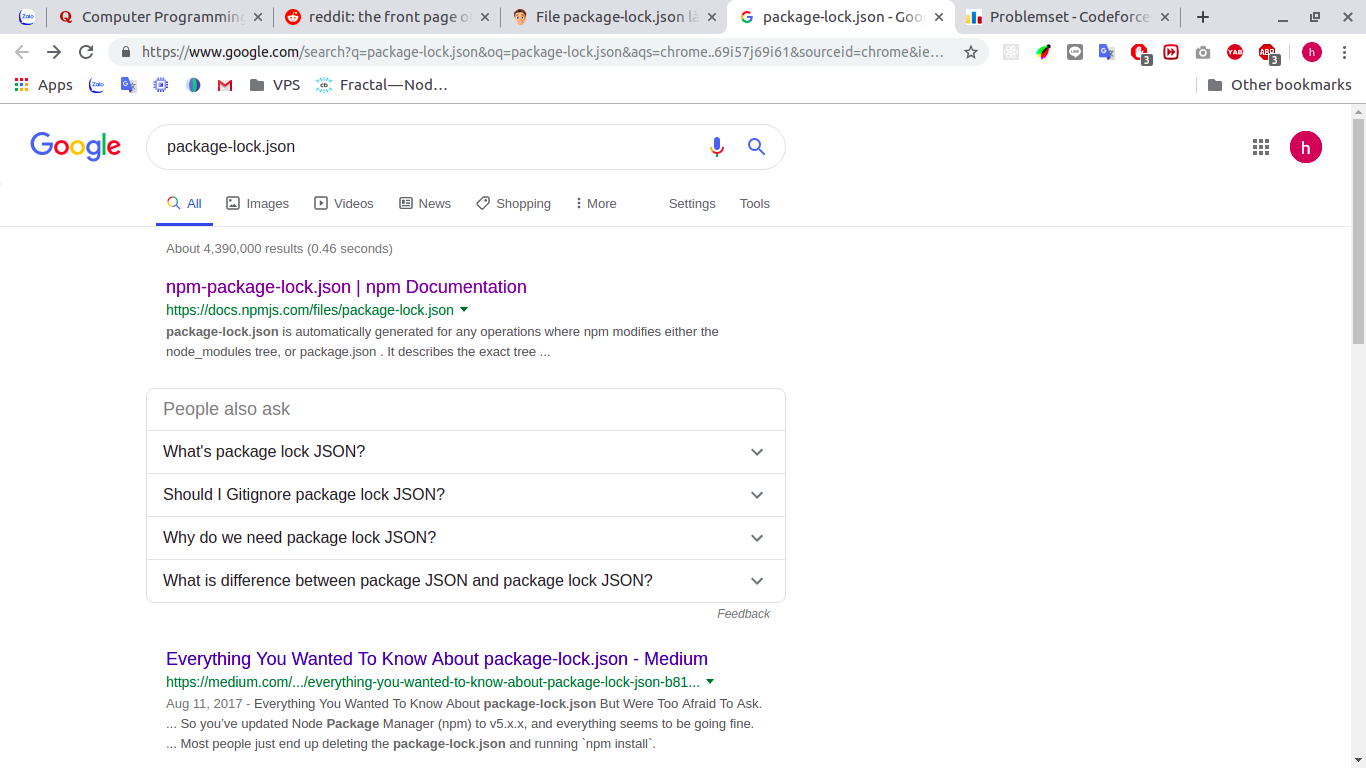
Task: Open dropdown arrow beside docs.npmjs.com URL
Action: pos(464,310)
